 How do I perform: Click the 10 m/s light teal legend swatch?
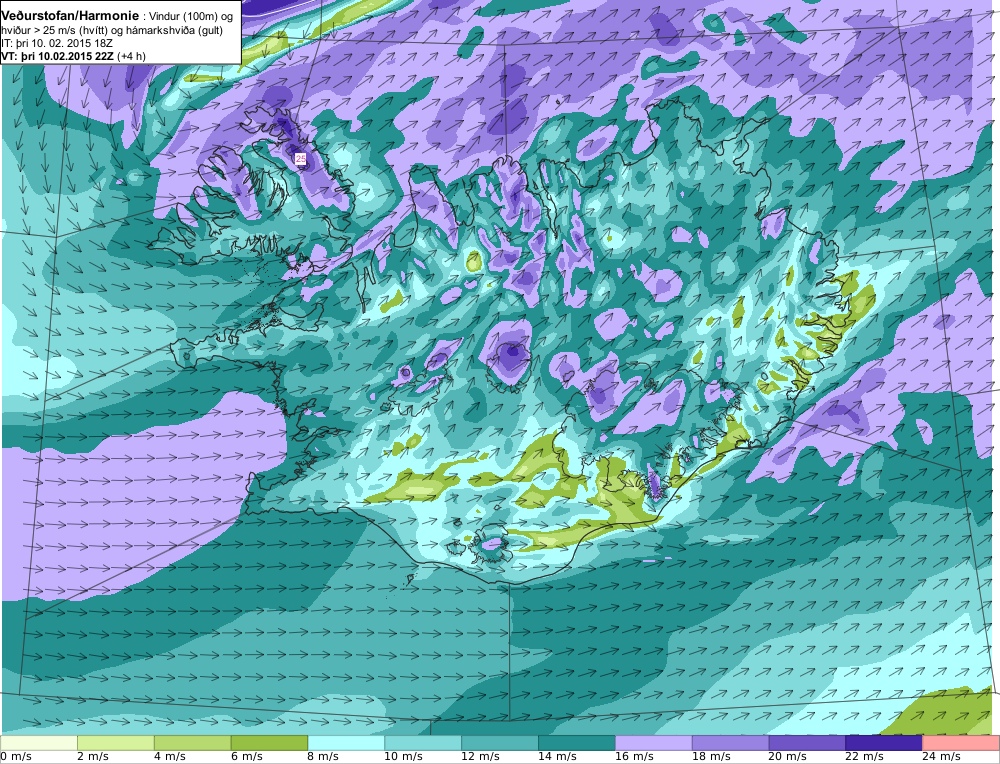423,743
